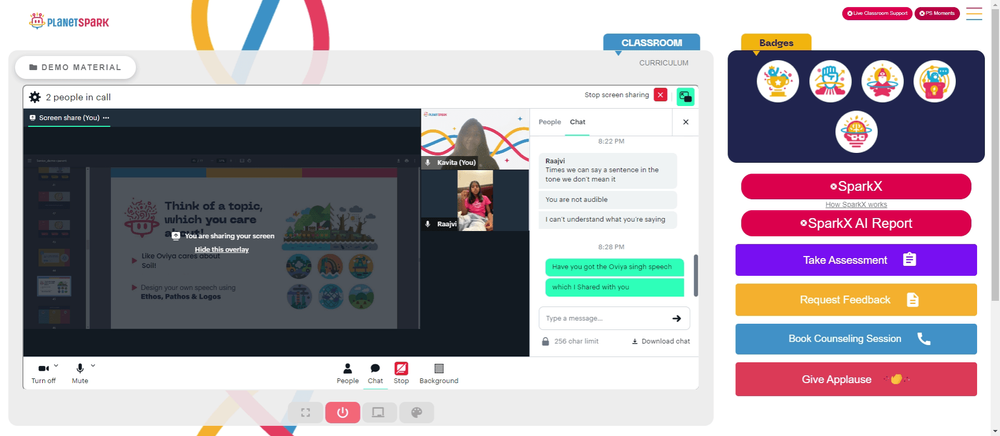This screenshot has height=436, width=1000.
Task: Click the SparkX button
Action: coord(856,187)
